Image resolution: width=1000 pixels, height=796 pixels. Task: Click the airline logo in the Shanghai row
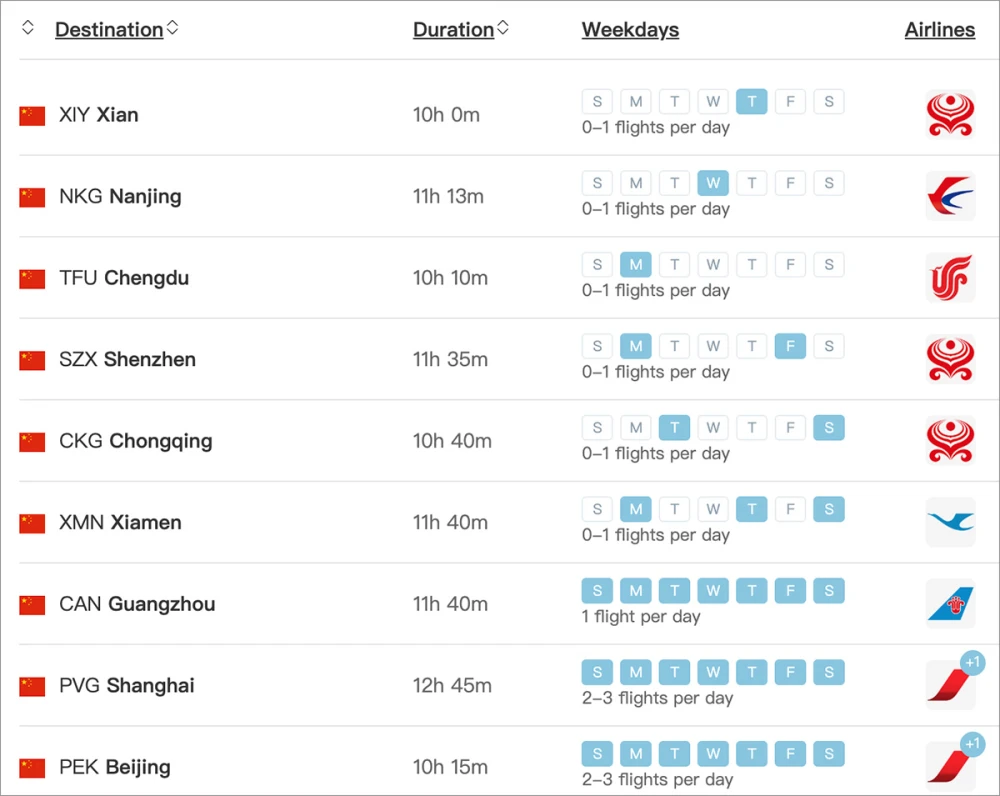click(948, 686)
